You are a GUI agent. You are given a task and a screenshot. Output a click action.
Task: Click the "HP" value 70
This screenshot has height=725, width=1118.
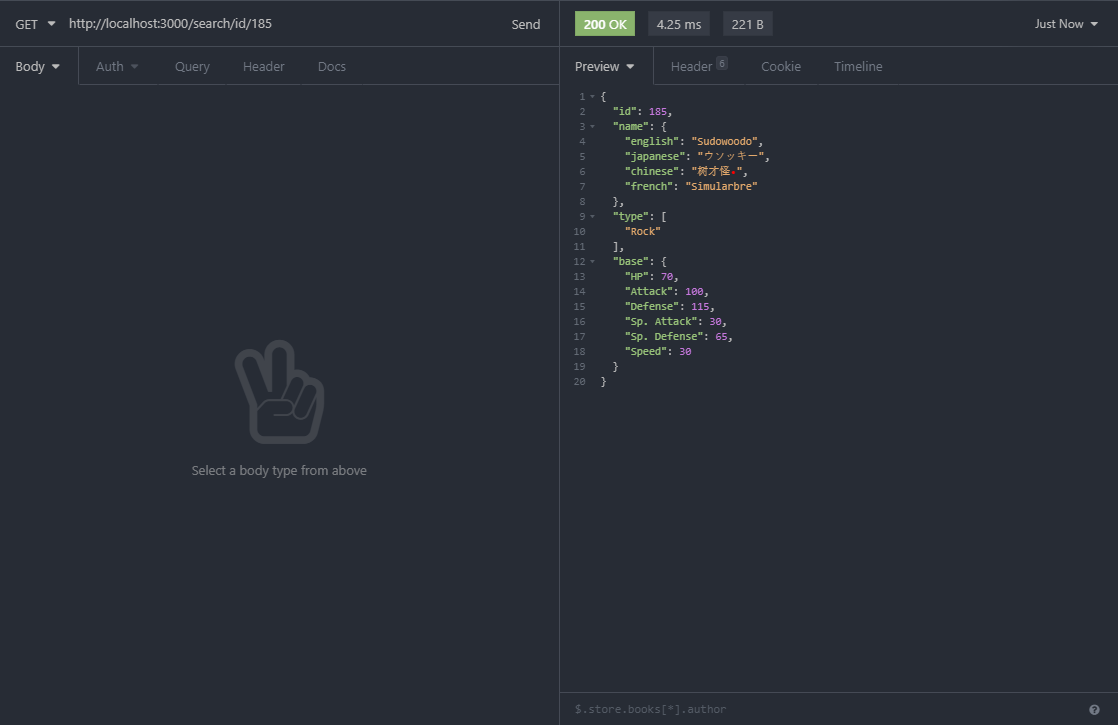point(667,277)
